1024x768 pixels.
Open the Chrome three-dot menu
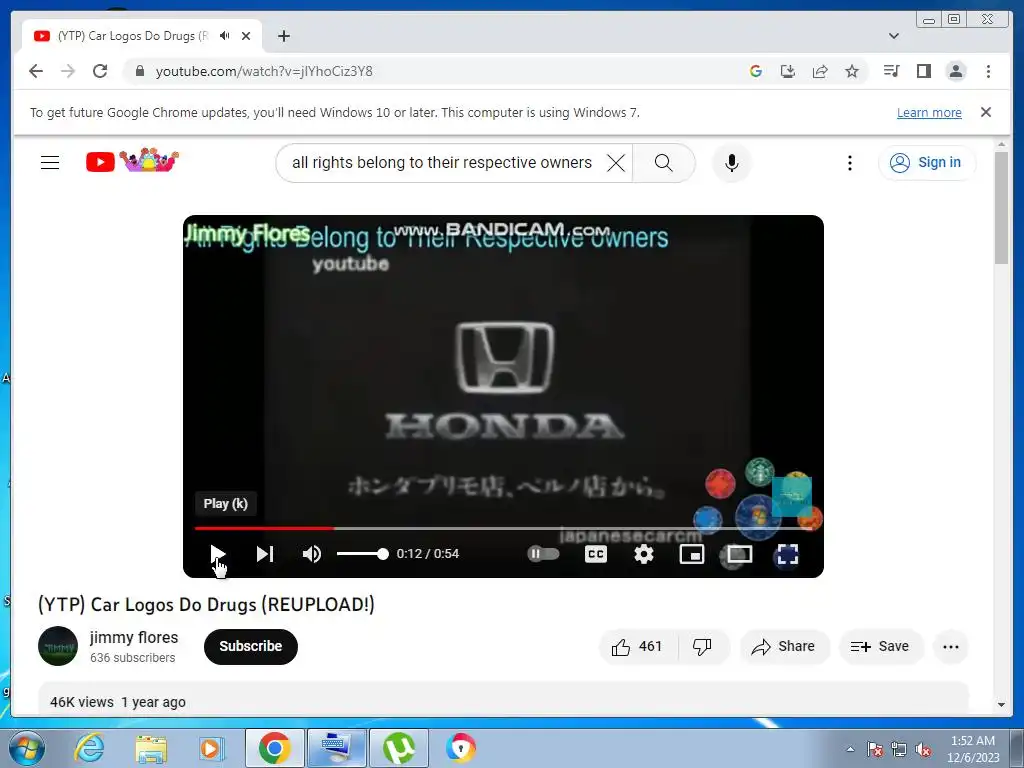[x=988, y=71]
